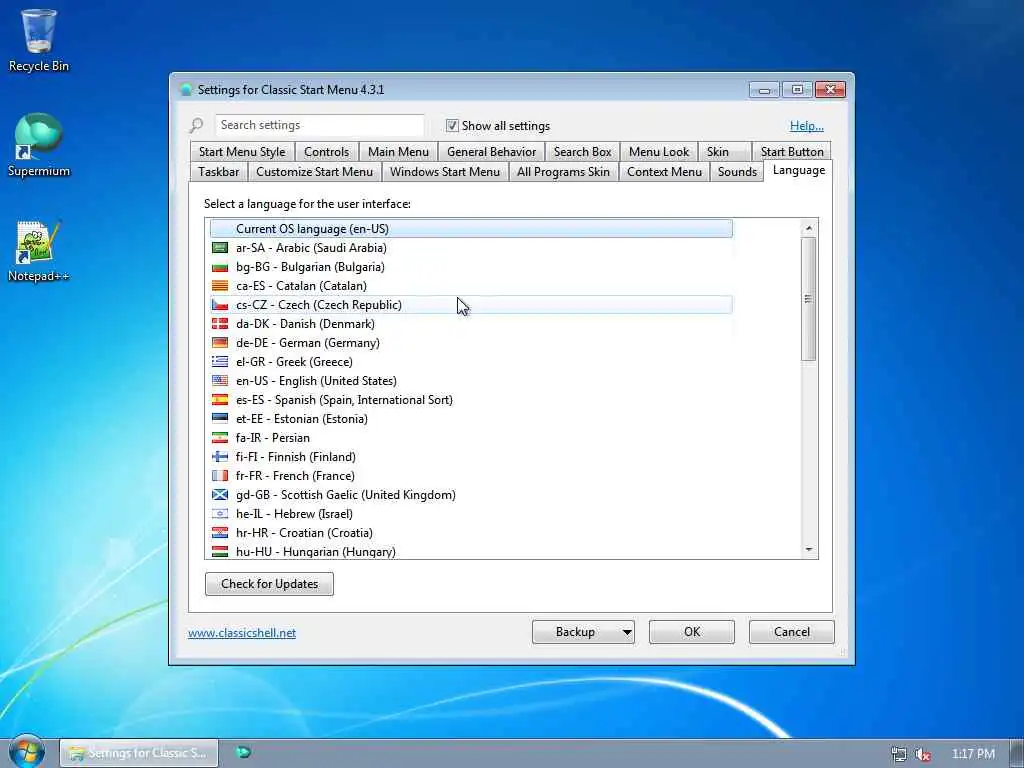Click the Israel flag icon

pos(220,513)
